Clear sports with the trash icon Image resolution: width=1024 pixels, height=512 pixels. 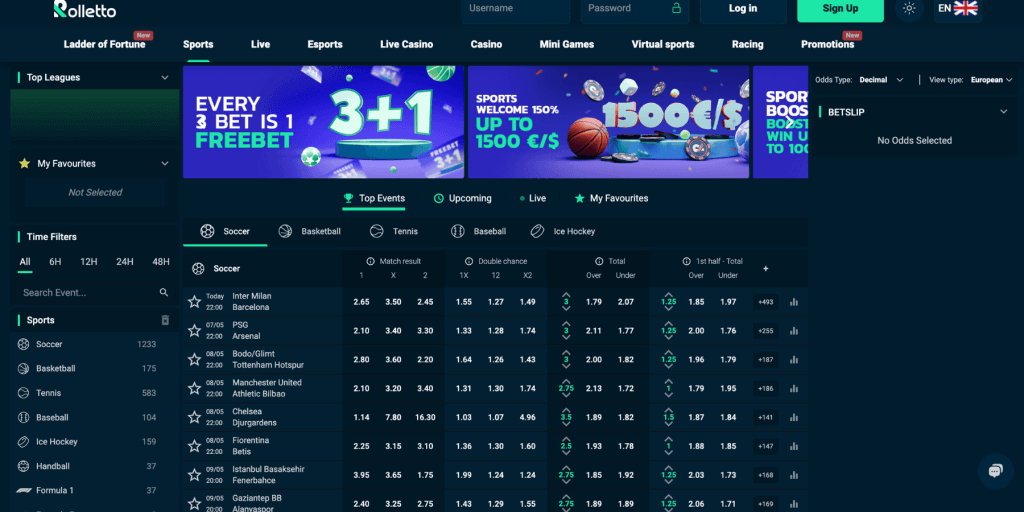coord(165,320)
